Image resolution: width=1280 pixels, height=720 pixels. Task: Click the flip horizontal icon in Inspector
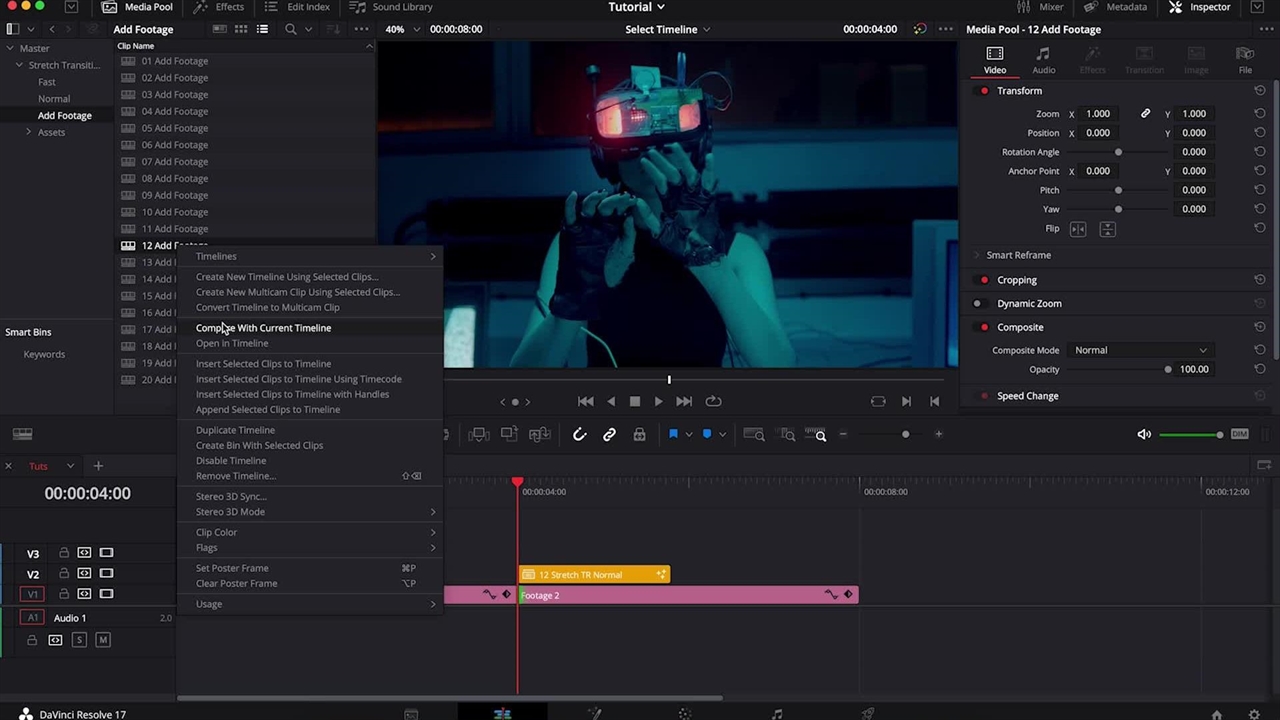[x=1078, y=229]
